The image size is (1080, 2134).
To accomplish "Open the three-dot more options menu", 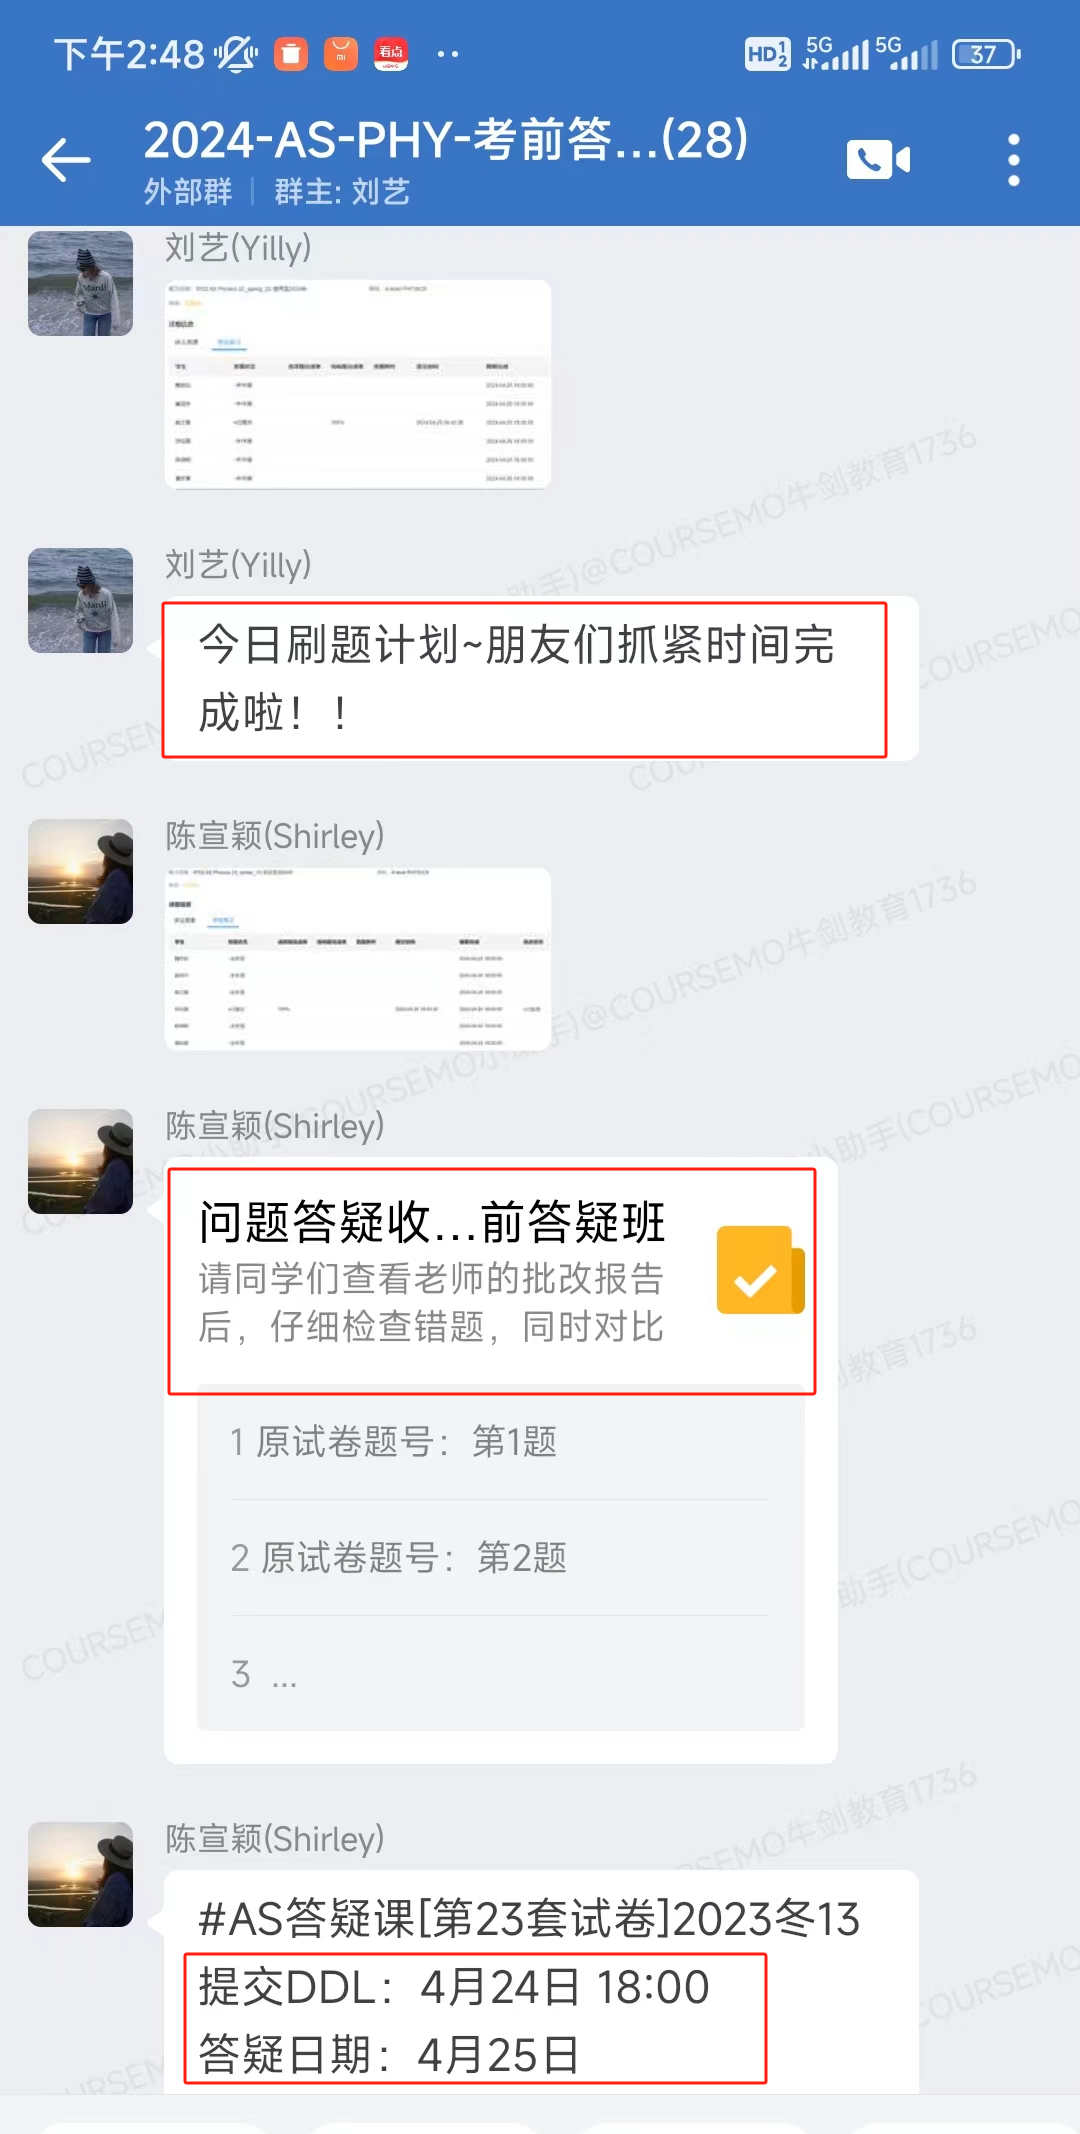I will click(1014, 160).
